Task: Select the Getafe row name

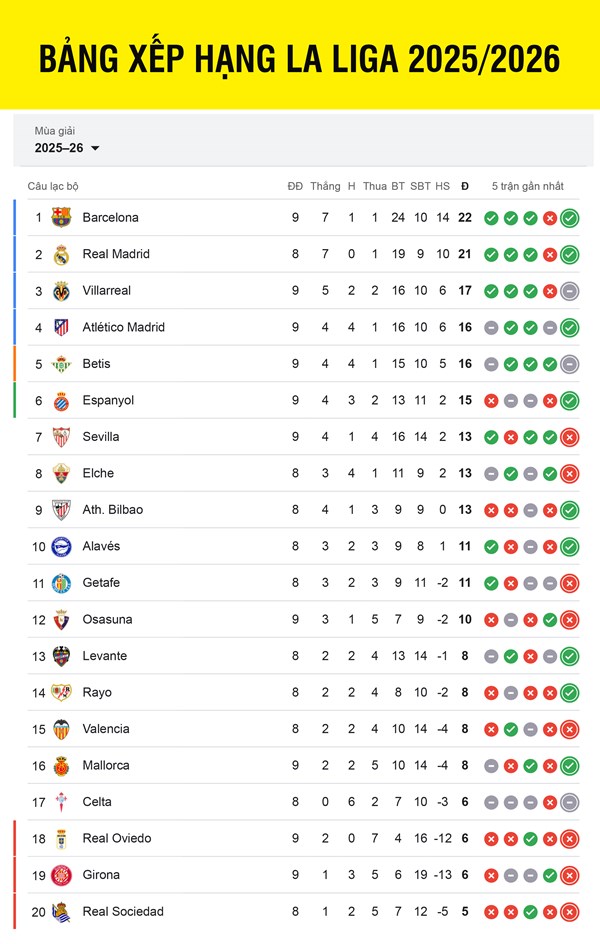Action: tap(101, 583)
